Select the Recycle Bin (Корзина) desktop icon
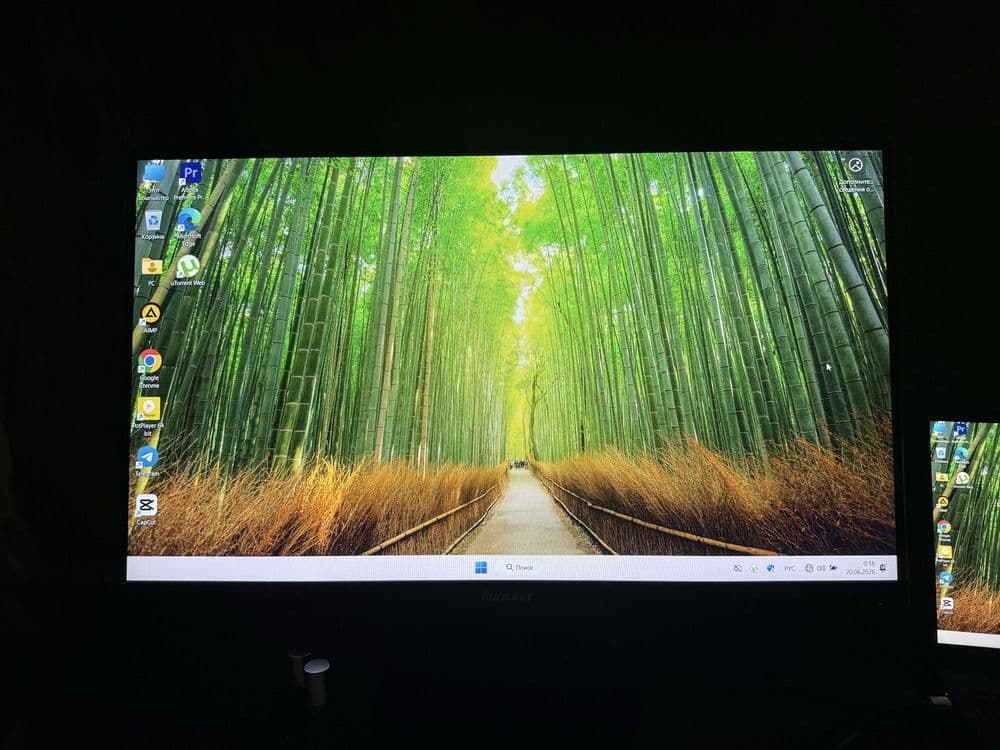The width and height of the screenshot is (1000, 750). coord(153,225)
